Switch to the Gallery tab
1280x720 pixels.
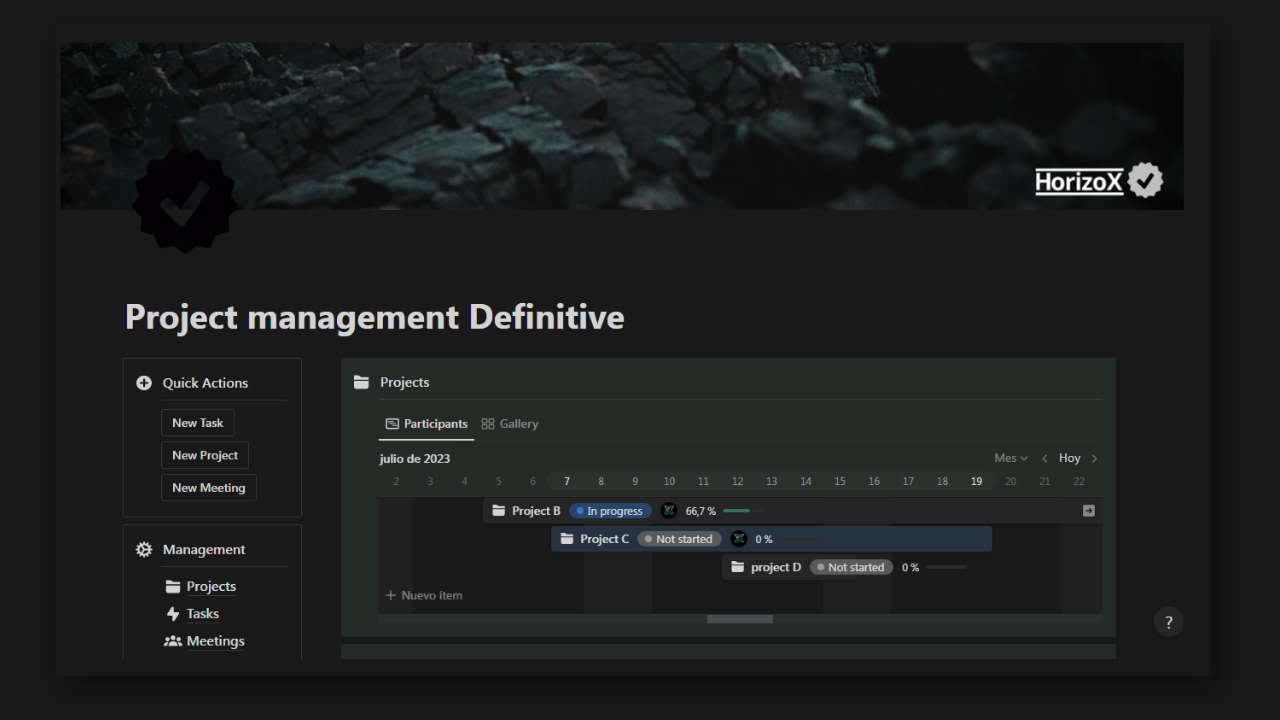point(510,424)
